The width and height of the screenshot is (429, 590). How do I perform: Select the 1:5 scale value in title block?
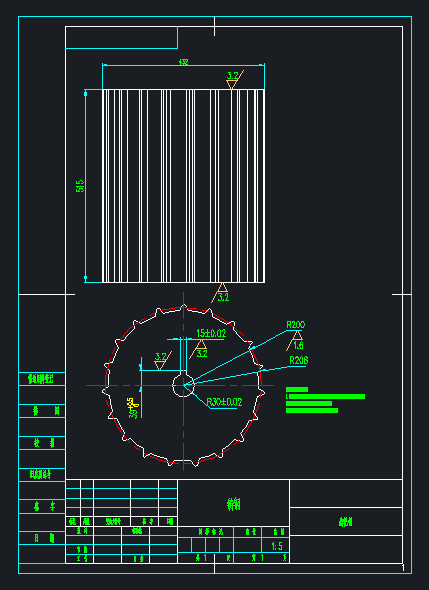pos(277,546)
